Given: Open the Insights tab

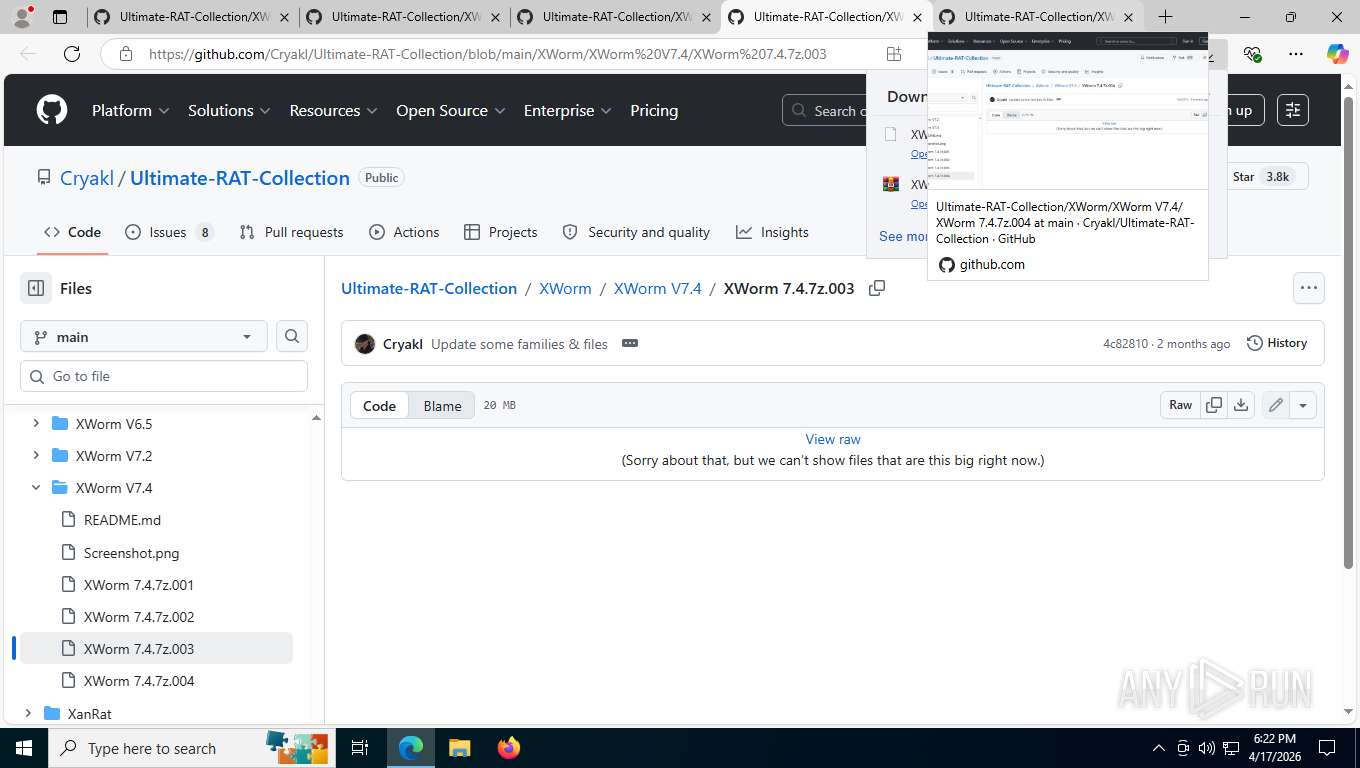Looking at the screenshot, I should pos(772,232).
